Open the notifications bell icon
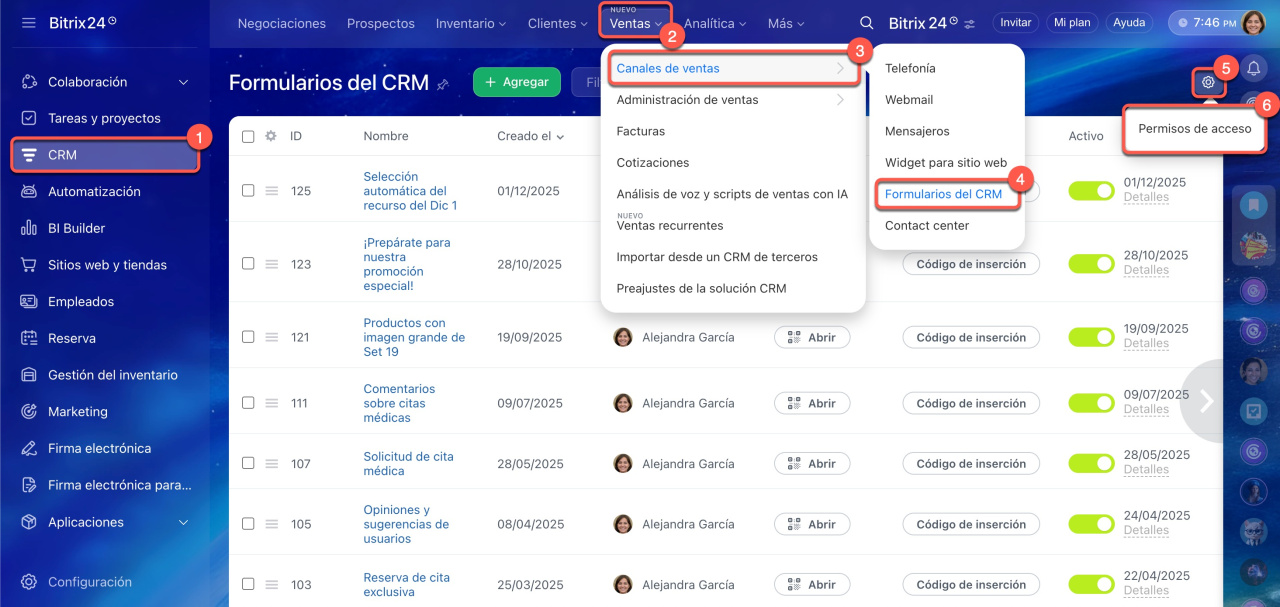The image size is (1280, 607). (x=1252, y=68)
